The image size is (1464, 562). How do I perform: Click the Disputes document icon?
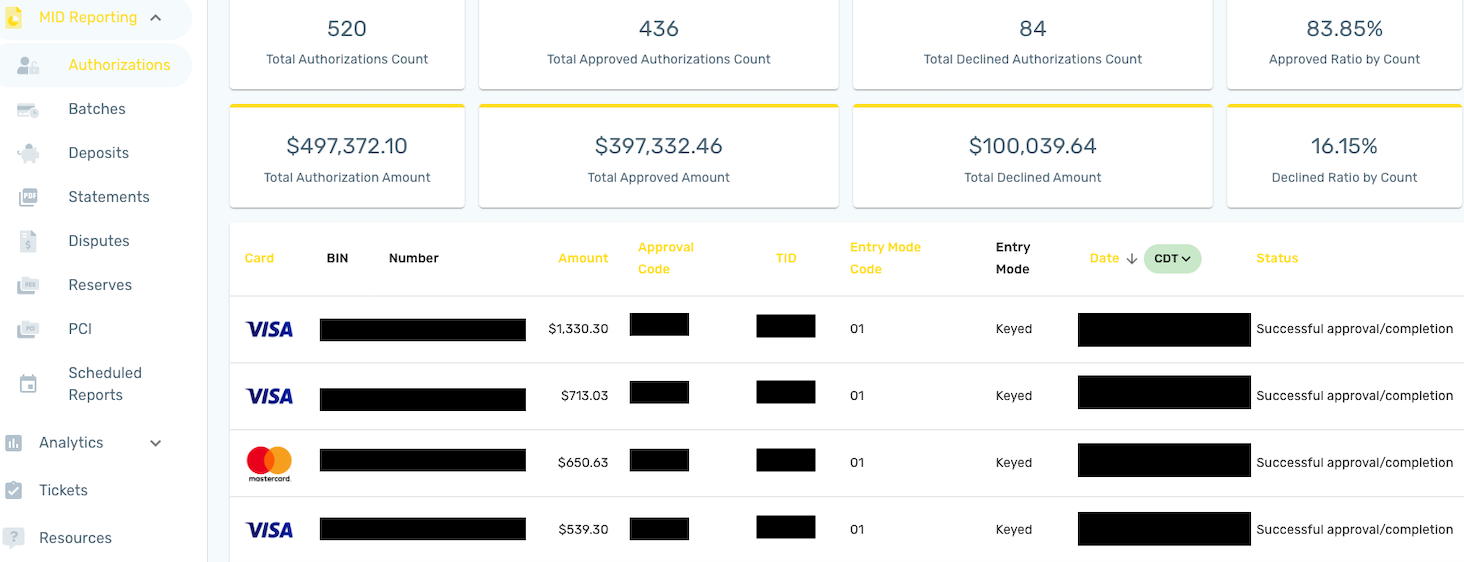pos(28,242)
